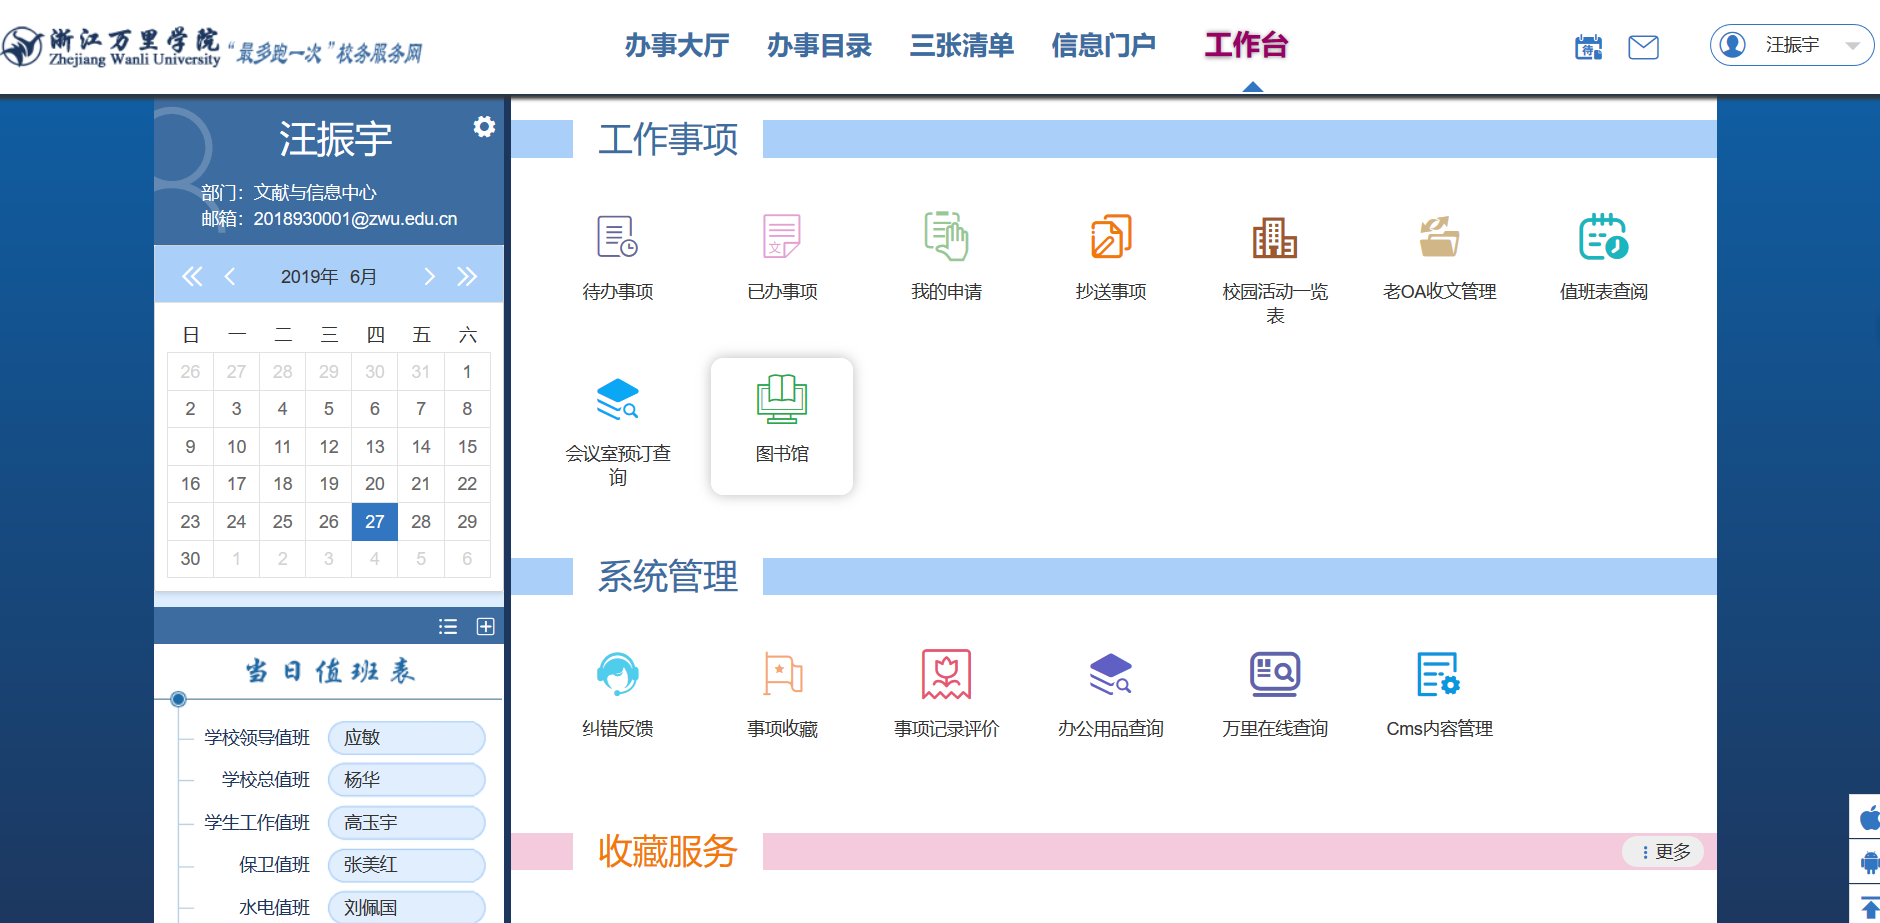Click the 纠错反馈 headset icon

[x=617, y=675]
